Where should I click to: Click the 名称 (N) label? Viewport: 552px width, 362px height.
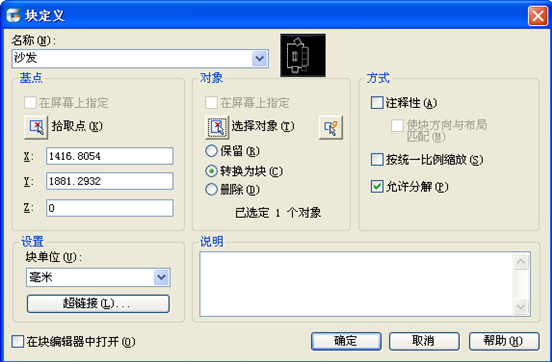click(x=33, y=40)
